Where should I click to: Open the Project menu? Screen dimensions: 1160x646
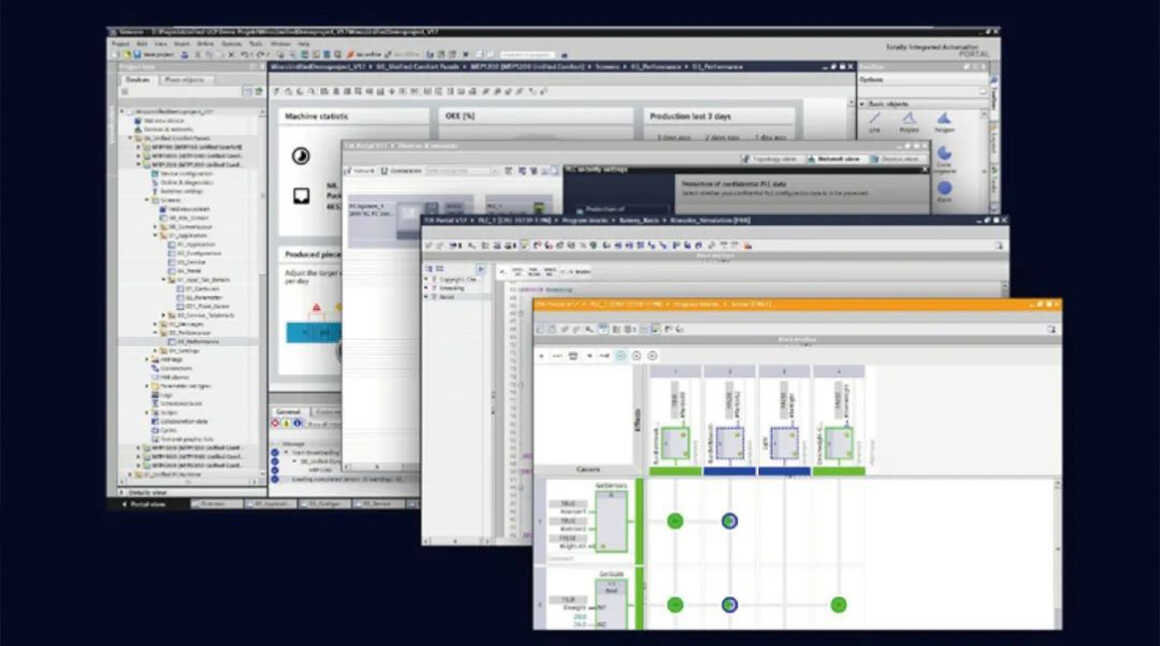coord(120,44)
